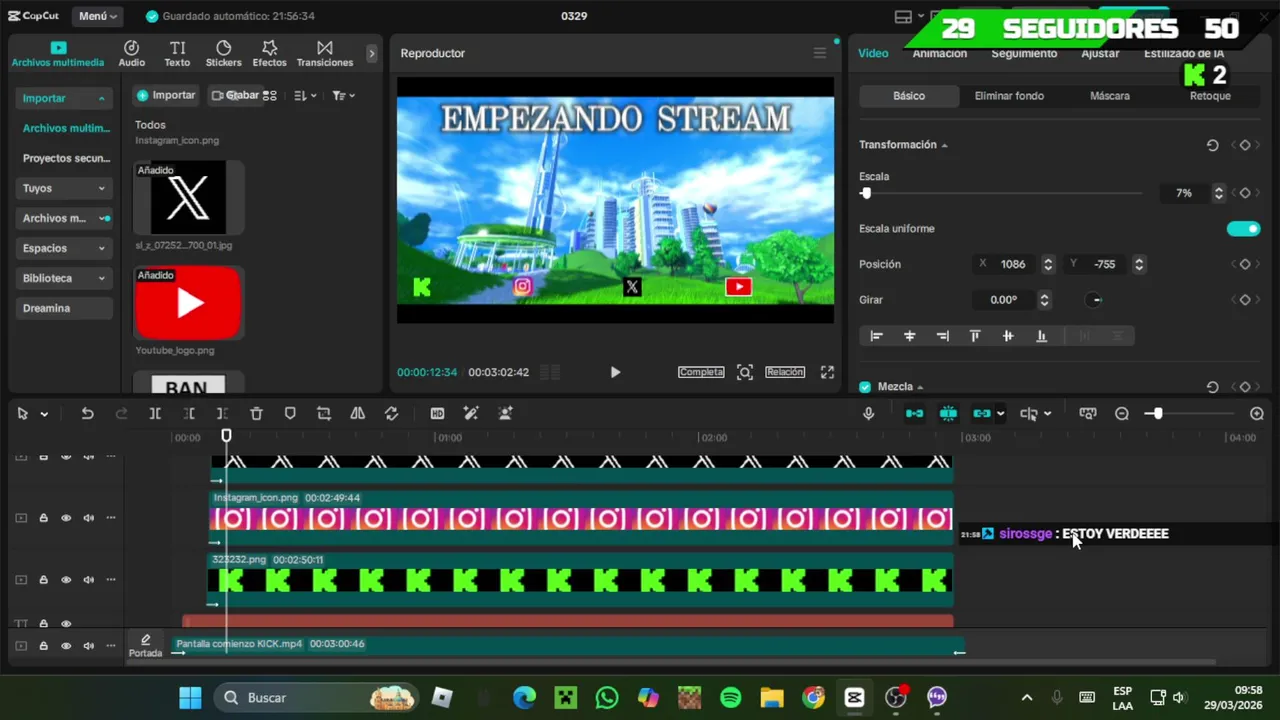This screenshot has width=1280, height=720.
Task: Select the Crop tool in the timeline toolbar
Action: [323, 413]
